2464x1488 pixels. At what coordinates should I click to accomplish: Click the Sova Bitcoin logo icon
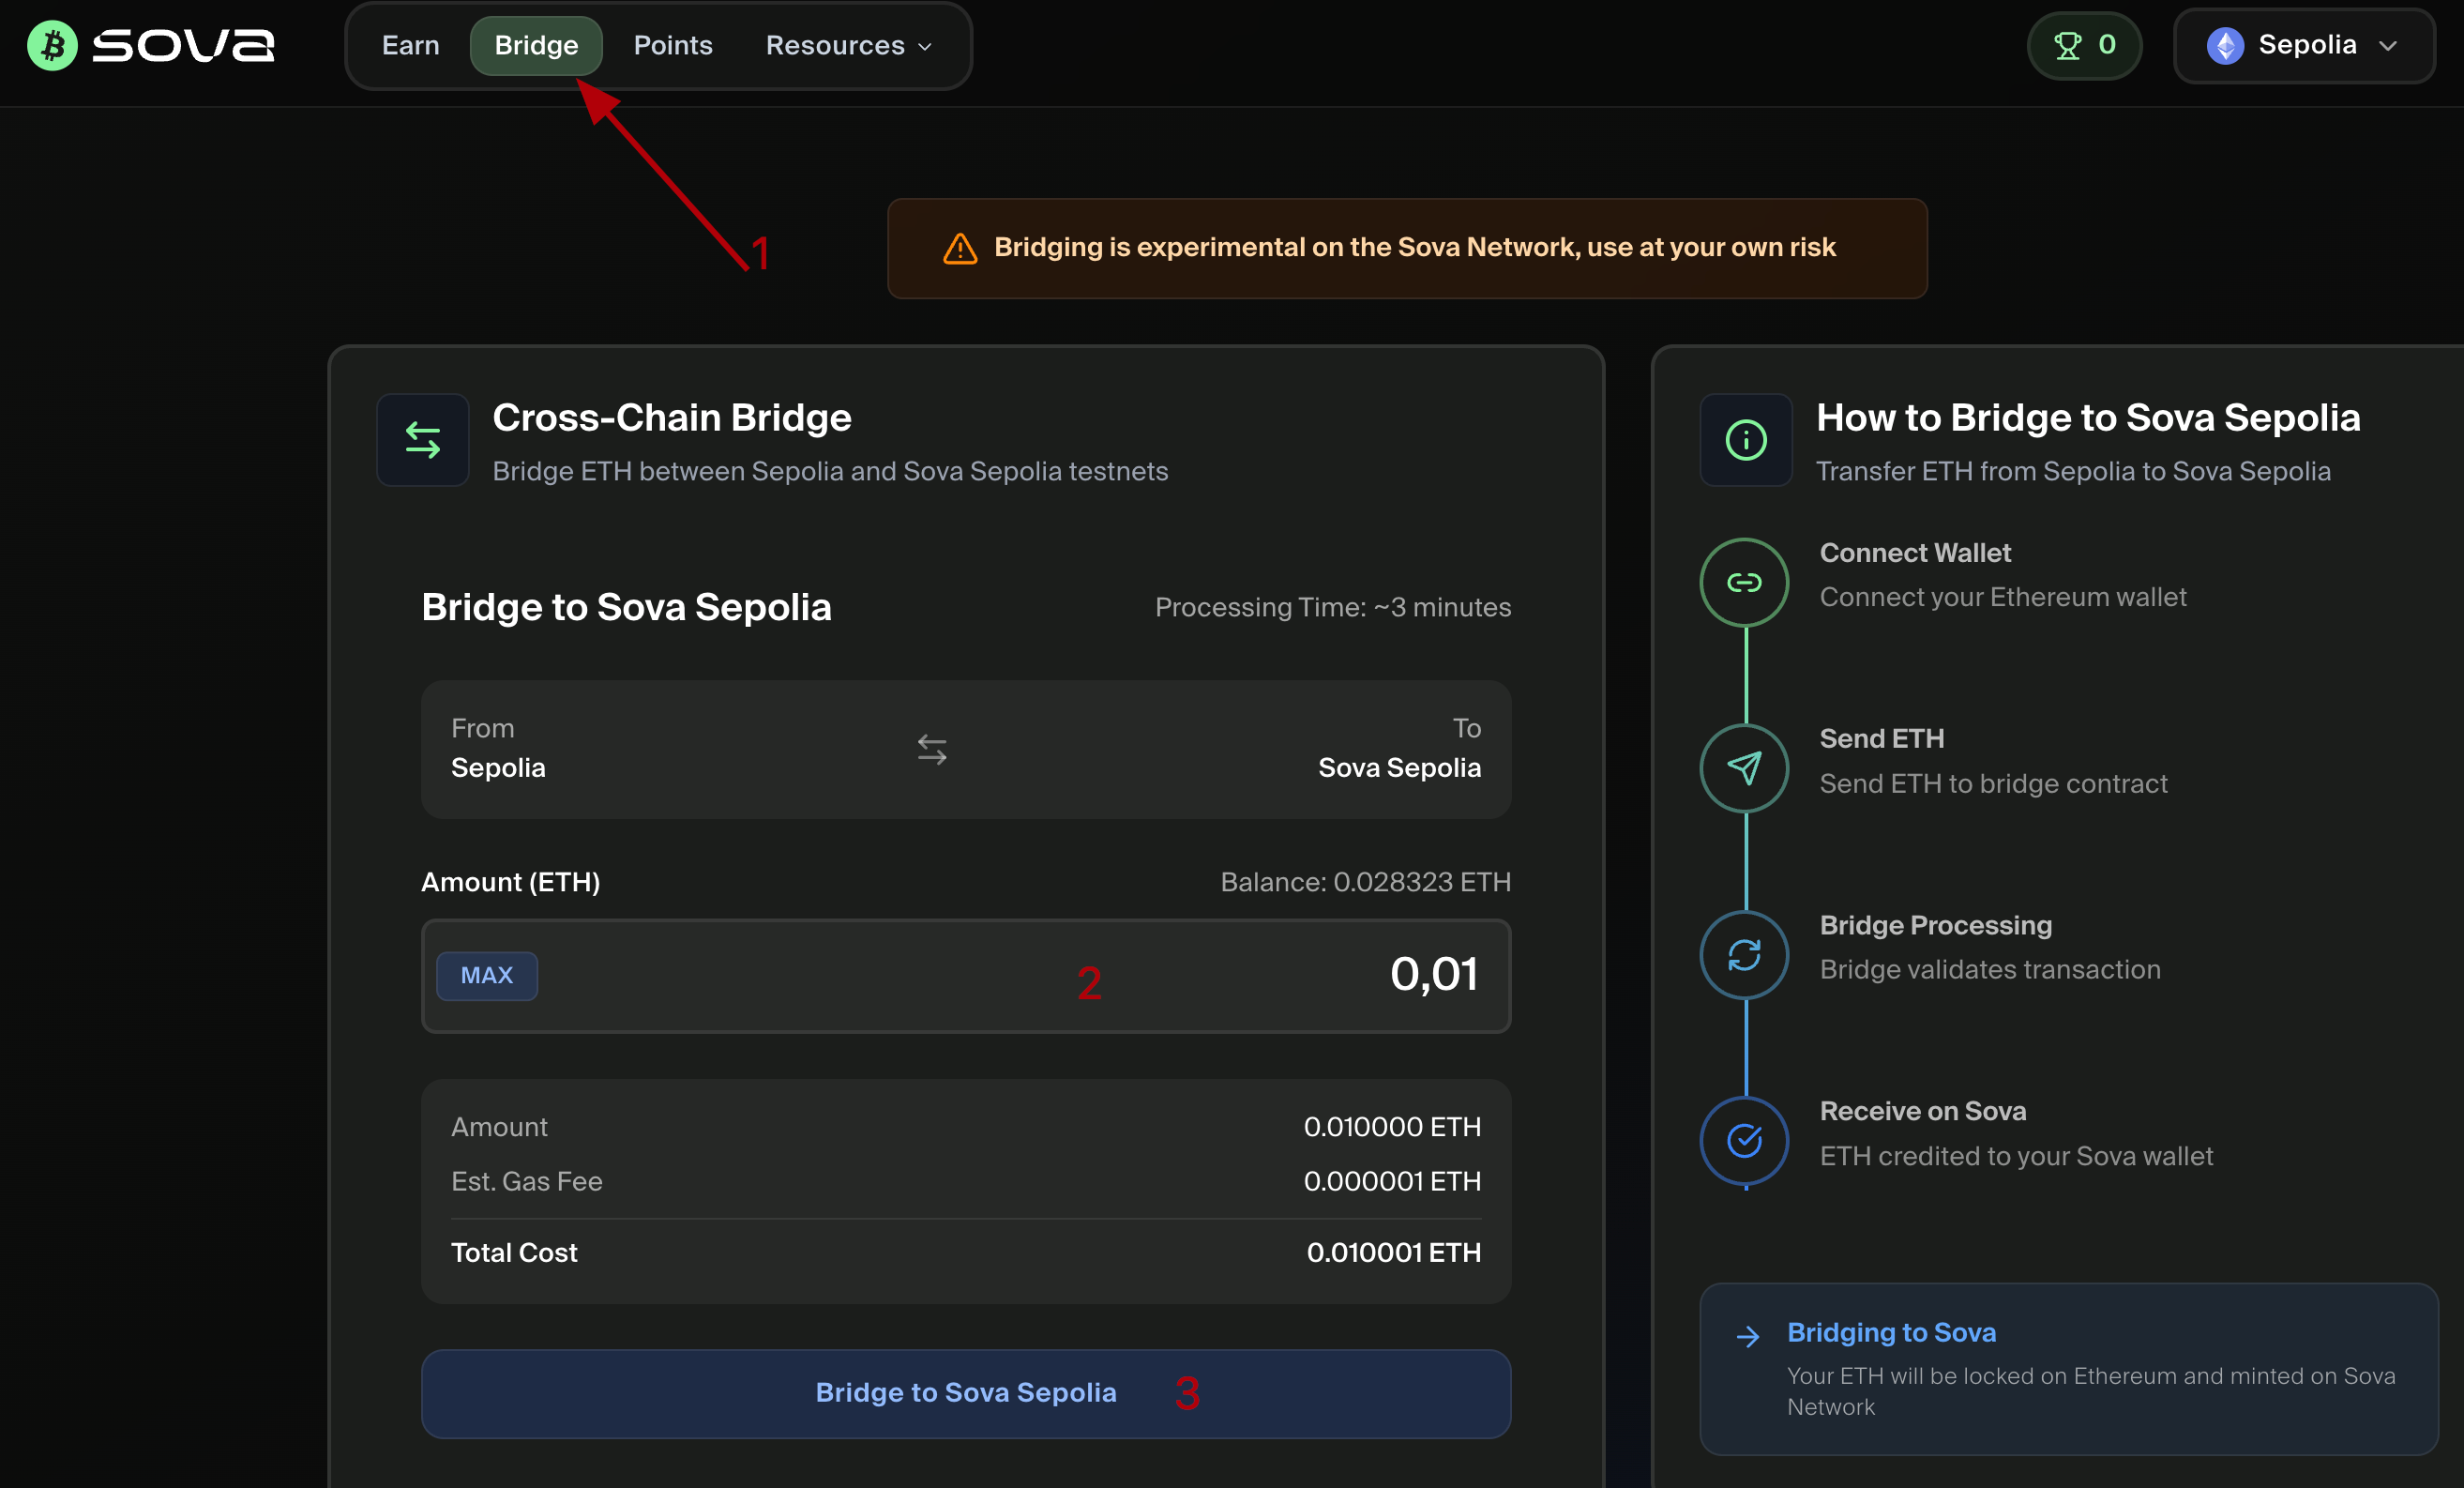click(x=52, y=46)
